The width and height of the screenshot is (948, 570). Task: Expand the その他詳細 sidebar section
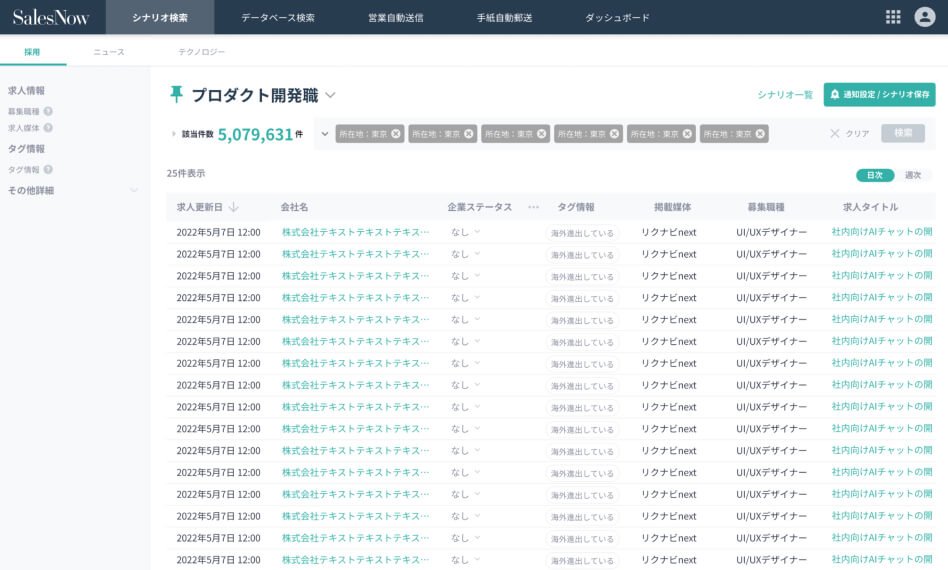(x=134, y=190)
